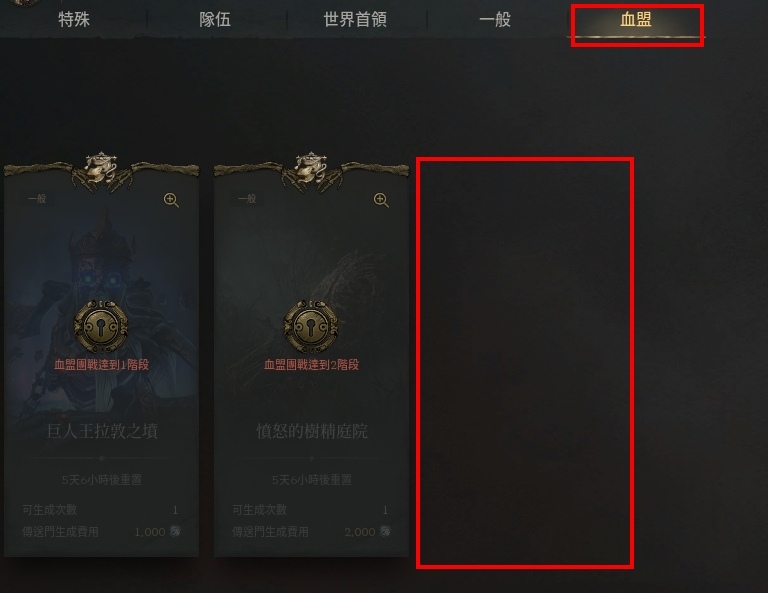Click the lock emblem on 巨人王拉敦之墳

click(101, 326)
